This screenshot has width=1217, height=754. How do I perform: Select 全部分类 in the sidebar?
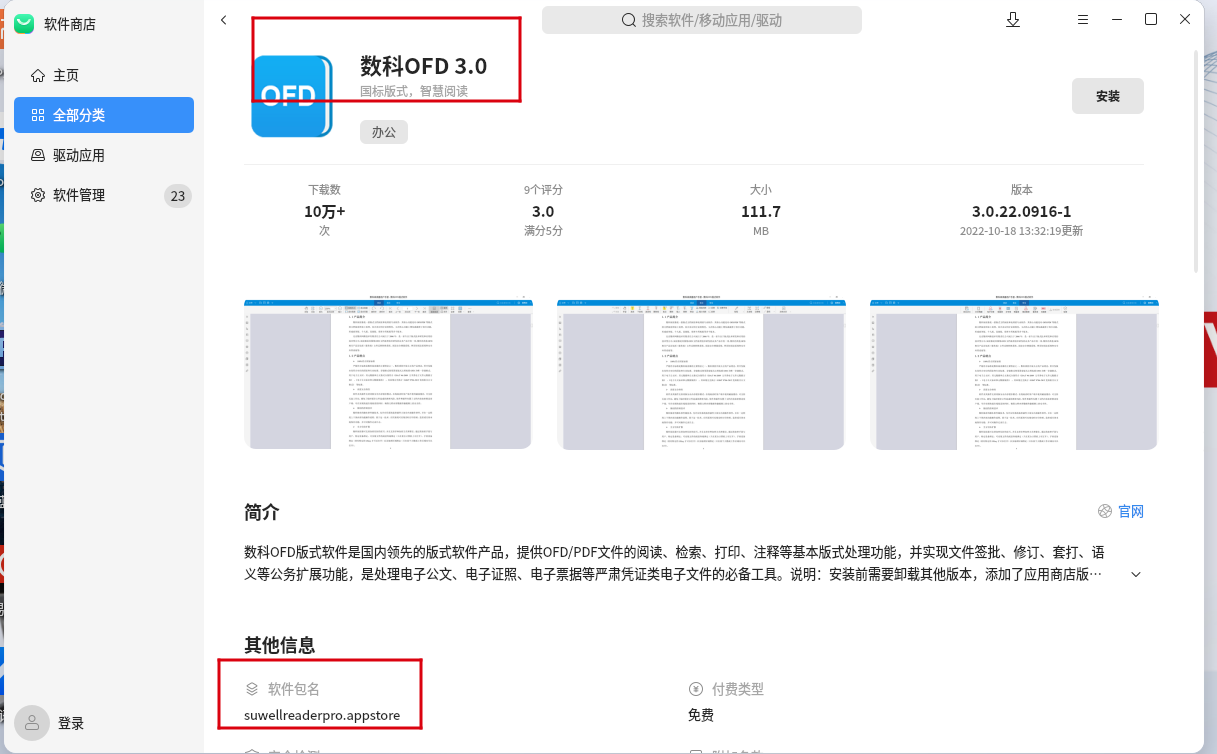[79, 116]
